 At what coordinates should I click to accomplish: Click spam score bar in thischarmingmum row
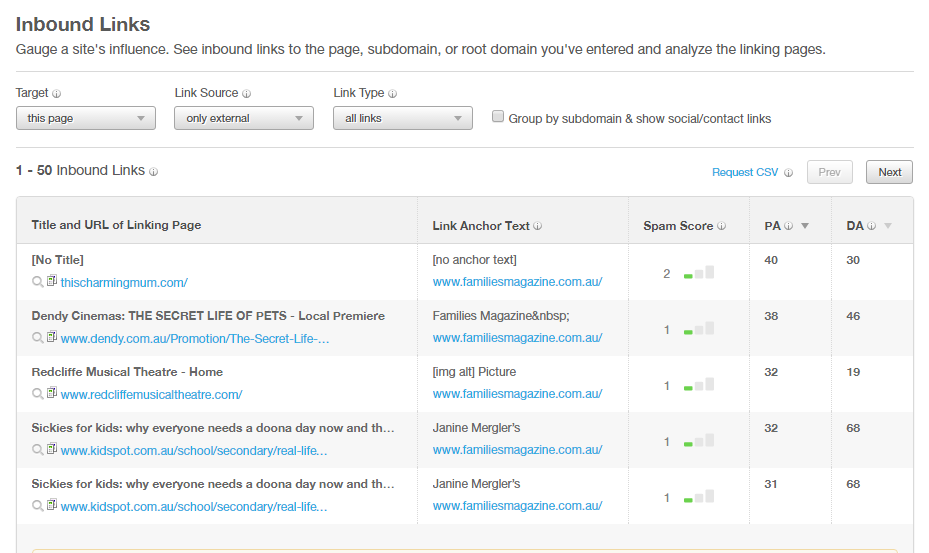pyautogui.click(x=699, y=273)
